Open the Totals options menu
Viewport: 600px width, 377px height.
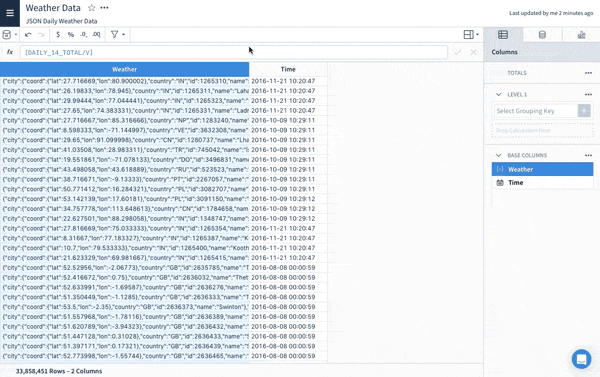click(x=588, y=73)
